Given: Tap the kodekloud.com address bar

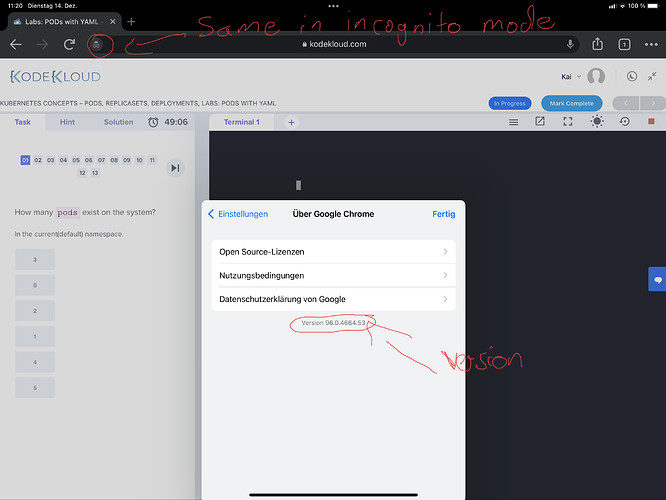Looking at the screenshot, I should (334, 44).
